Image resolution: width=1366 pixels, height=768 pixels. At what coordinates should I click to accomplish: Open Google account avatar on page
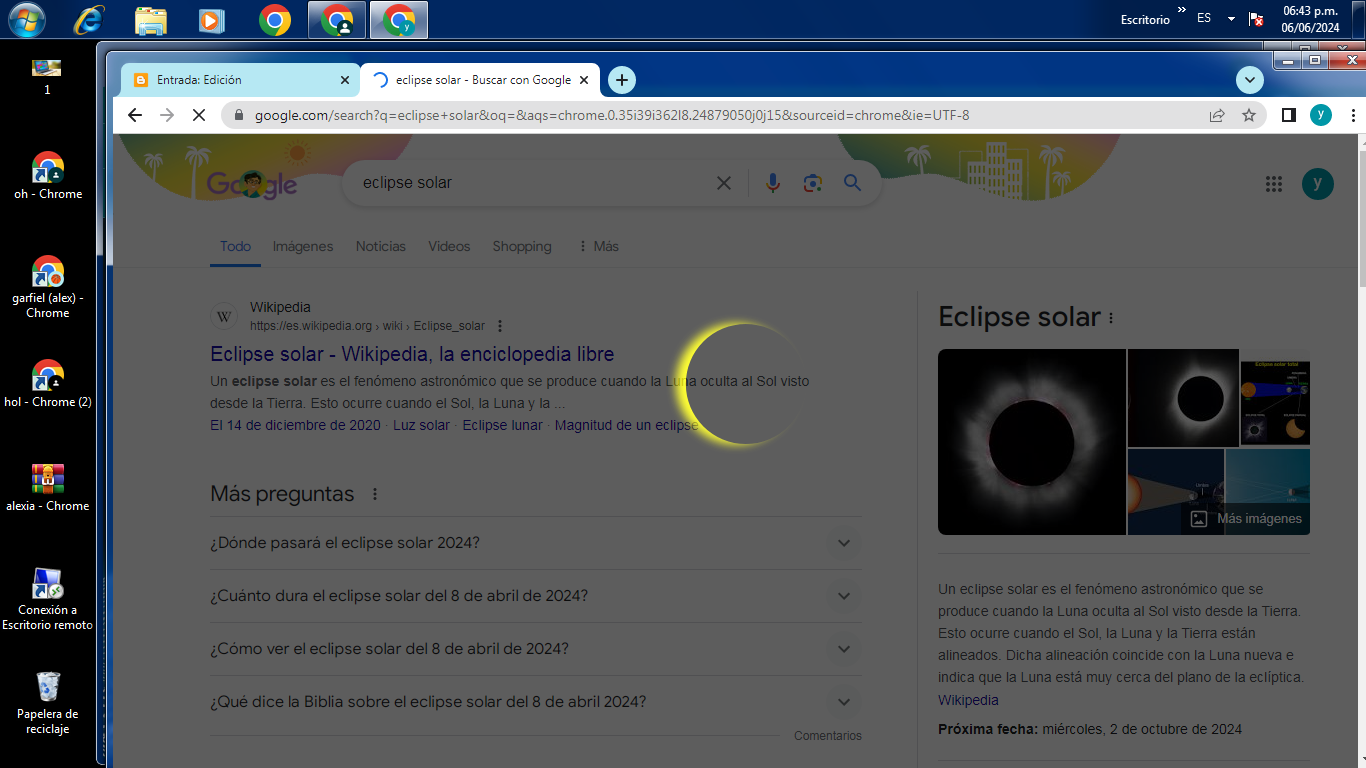tap(1318, 183)
